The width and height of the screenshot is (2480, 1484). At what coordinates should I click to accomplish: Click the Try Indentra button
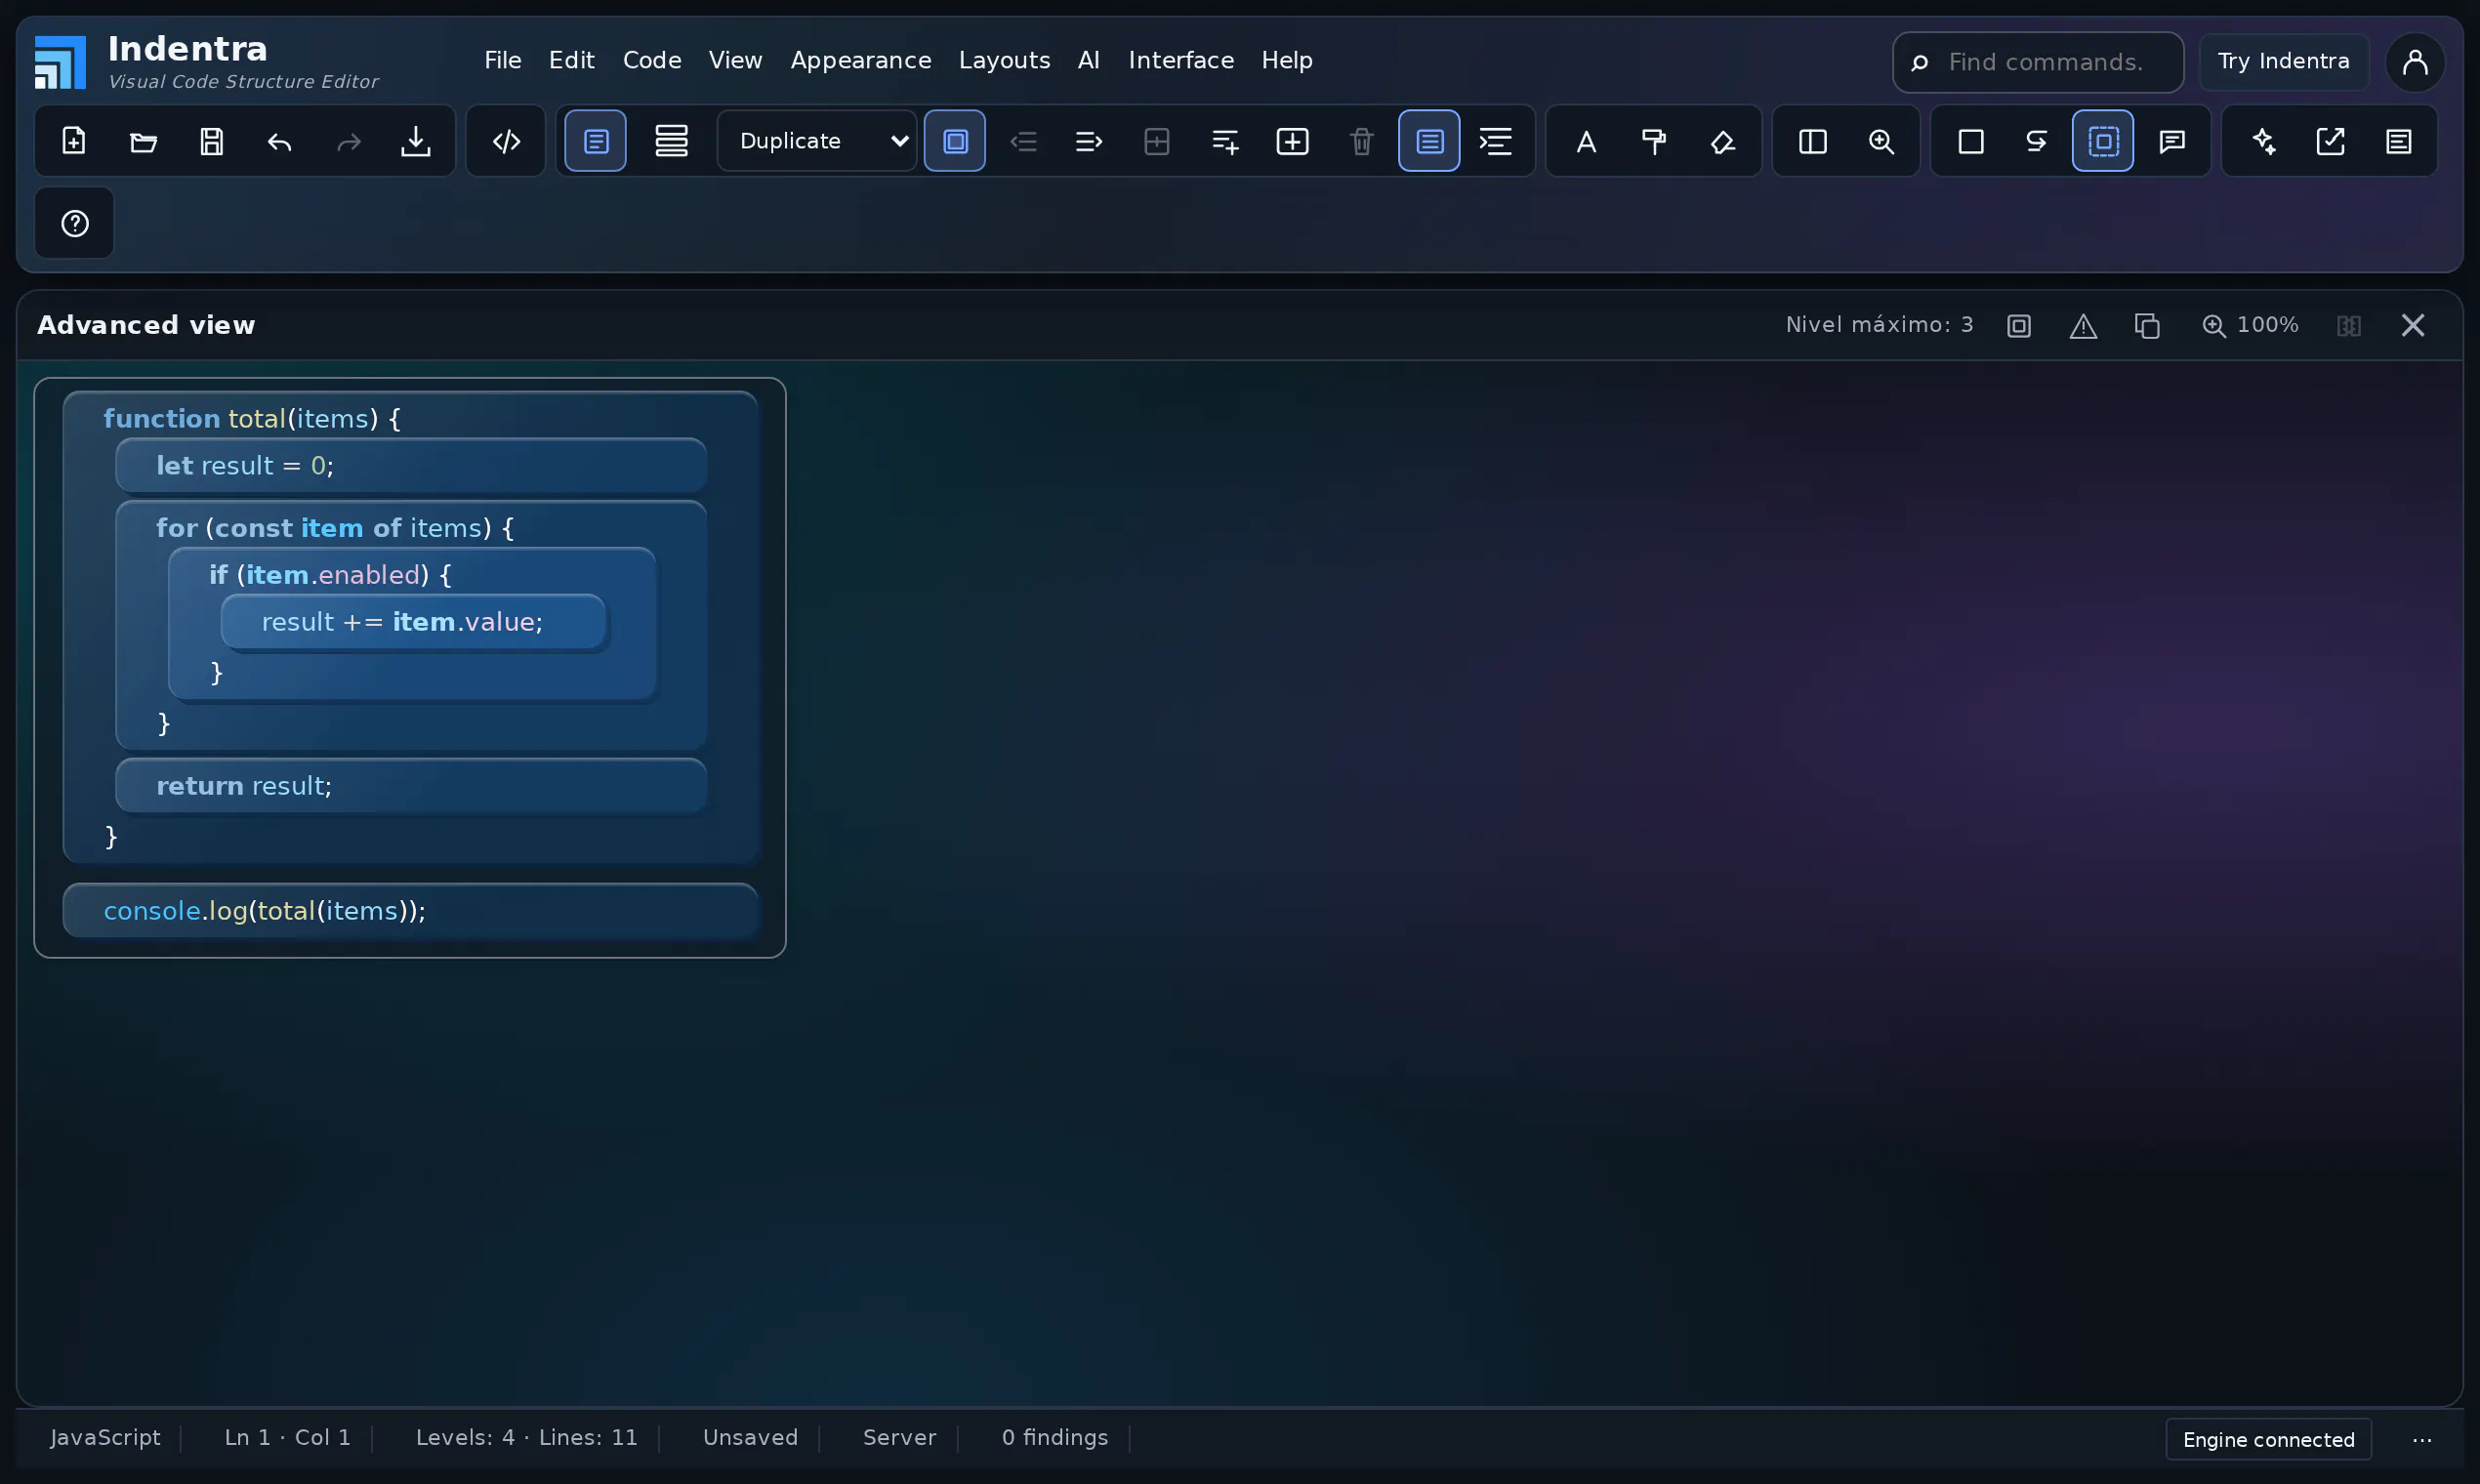tap(2284, 62)
